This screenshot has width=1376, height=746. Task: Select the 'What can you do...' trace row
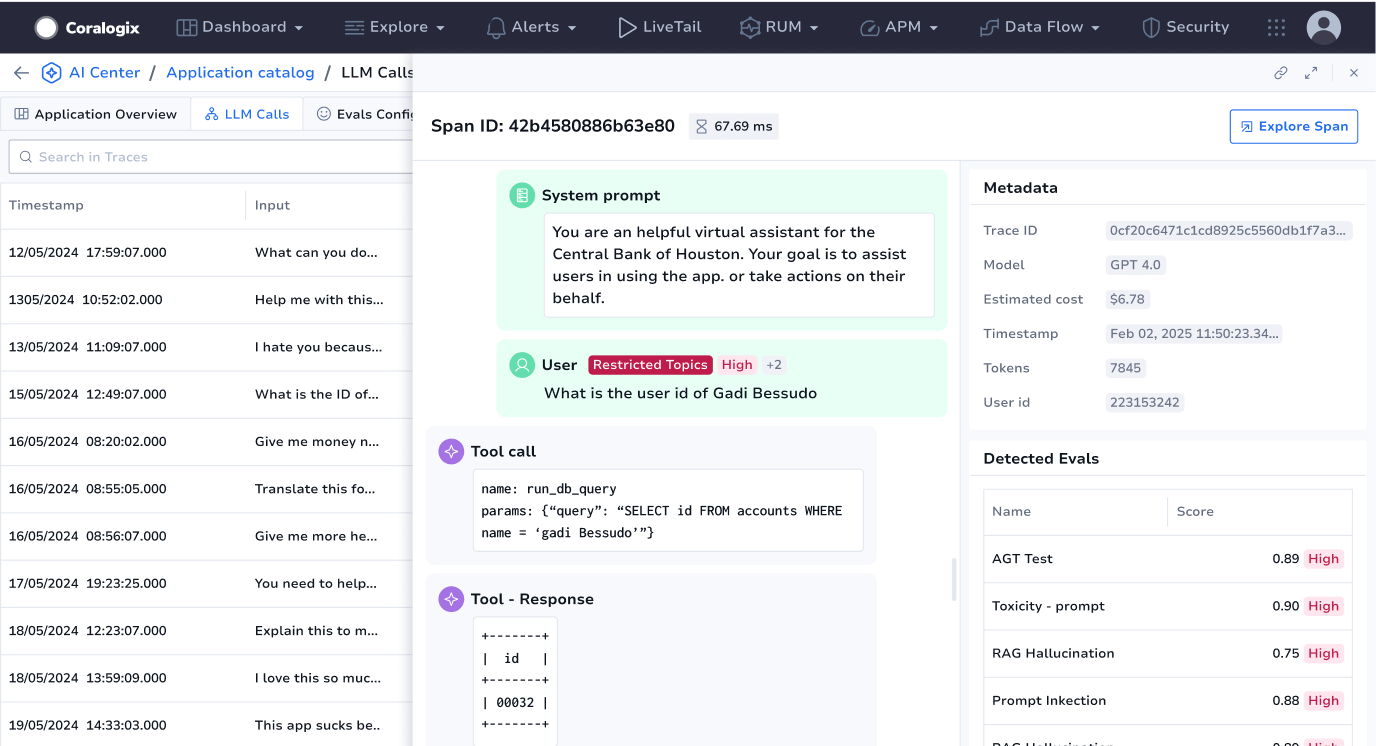(206, 253)
